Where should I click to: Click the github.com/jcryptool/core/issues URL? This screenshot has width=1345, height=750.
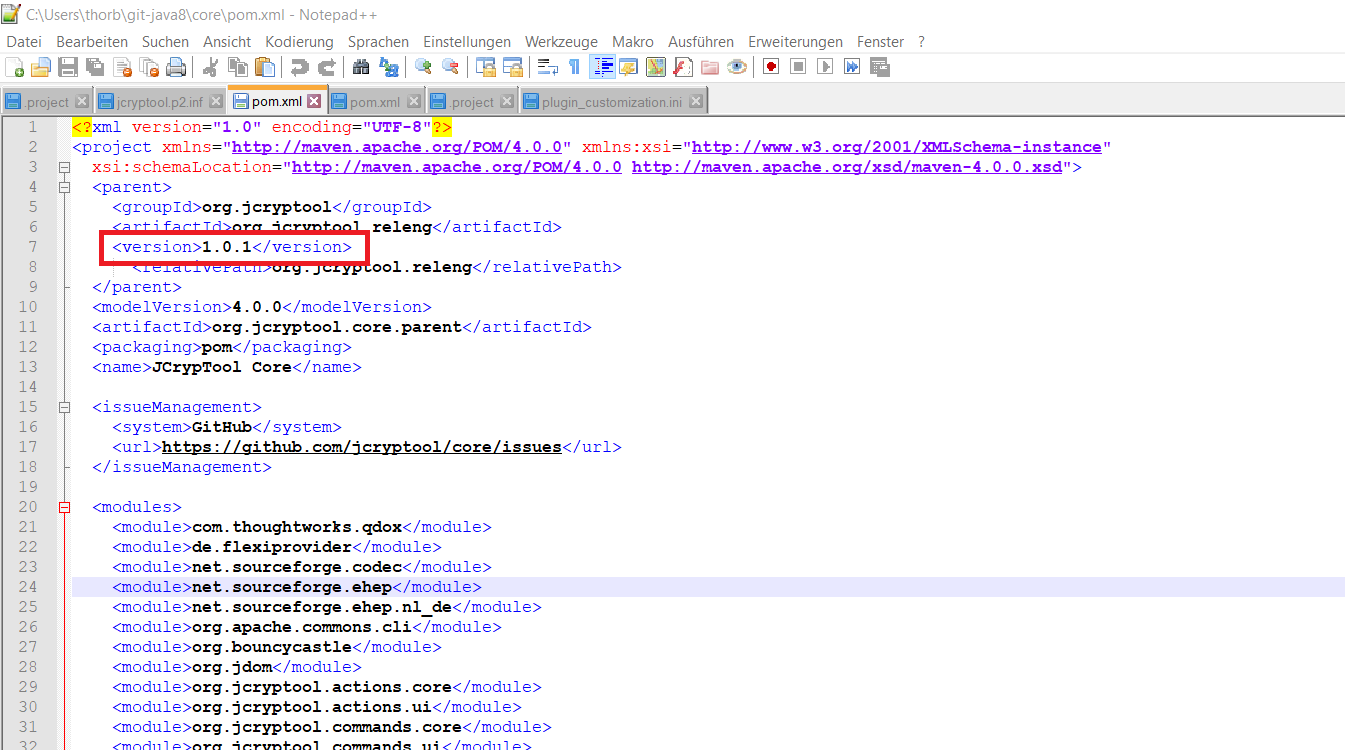[x=361, y=447]
